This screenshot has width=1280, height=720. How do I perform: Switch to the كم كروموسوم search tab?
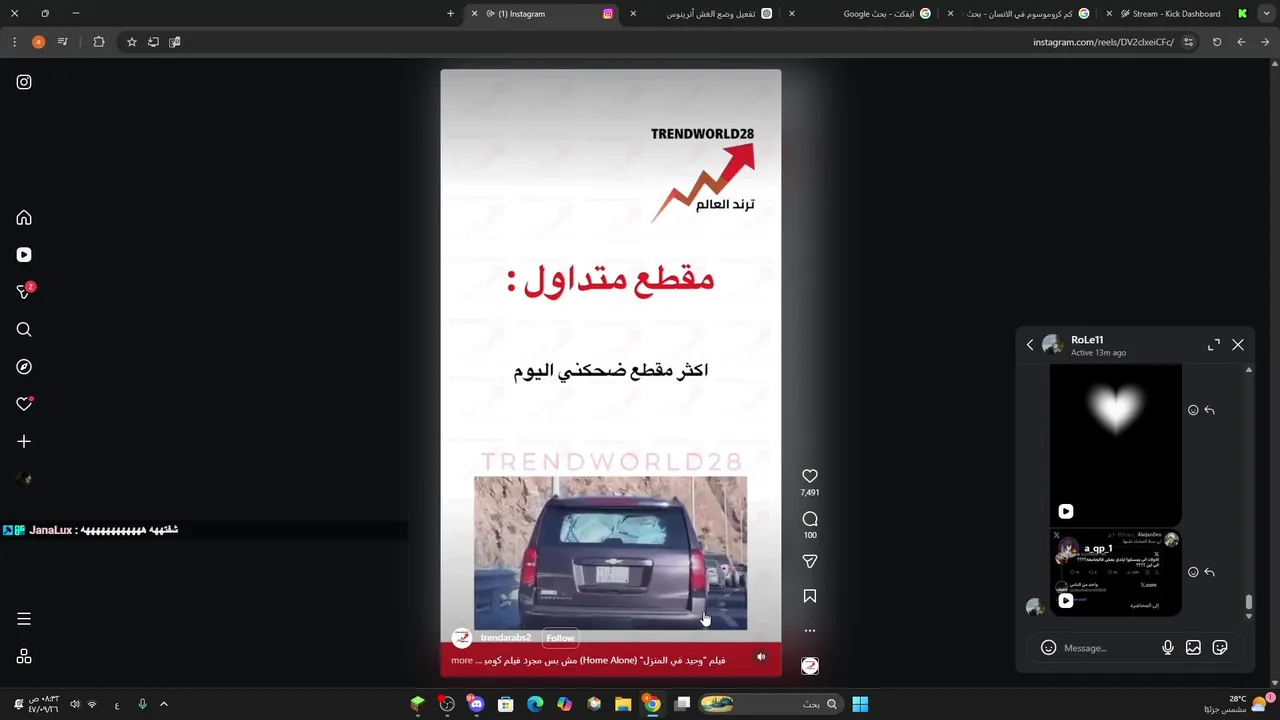point(1020,14)
